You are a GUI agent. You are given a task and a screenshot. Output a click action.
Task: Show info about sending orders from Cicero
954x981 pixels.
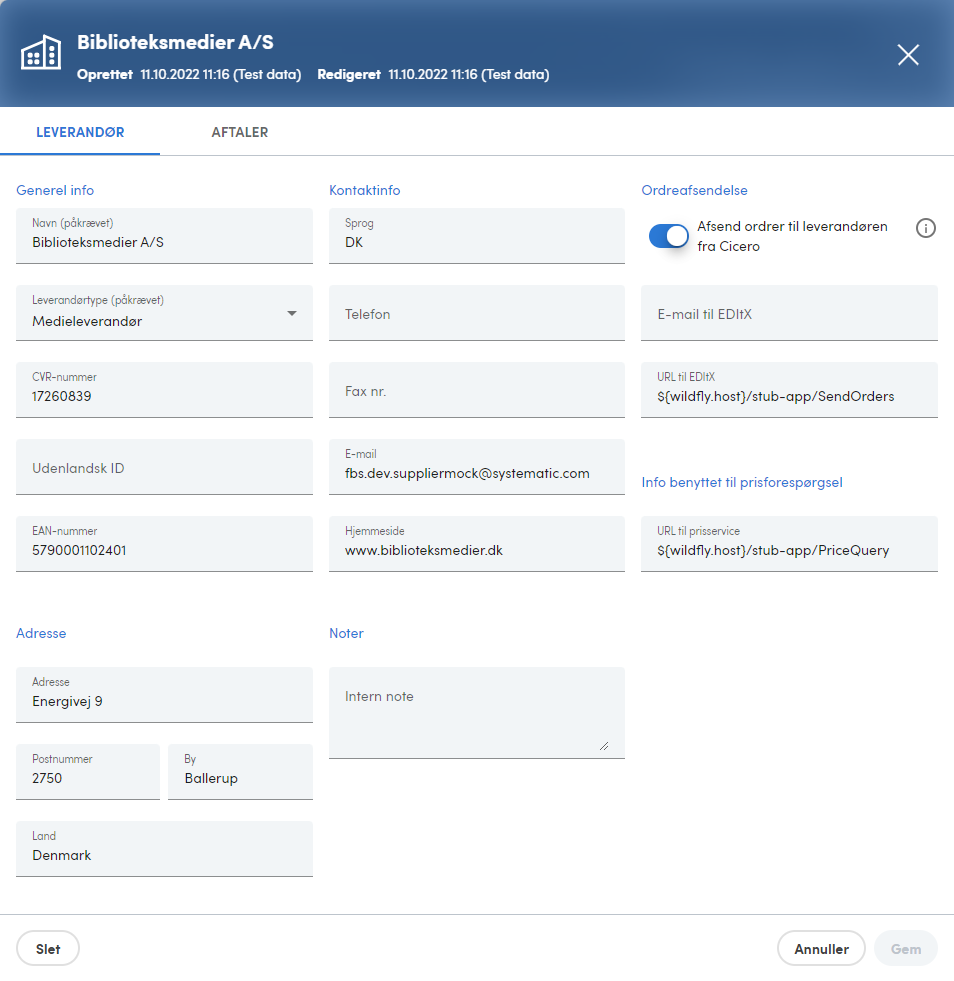click(926, 228)
